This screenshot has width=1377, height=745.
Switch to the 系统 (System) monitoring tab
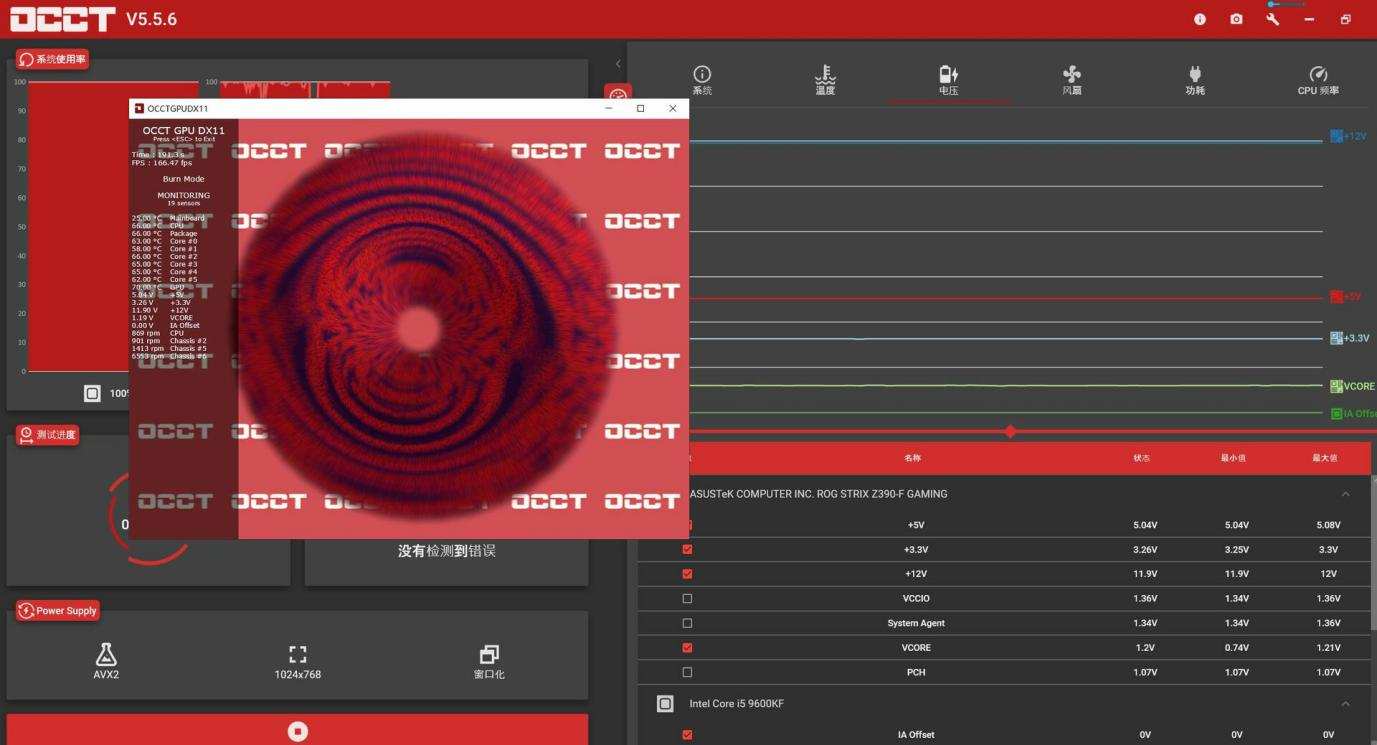[x=702, y=81]
